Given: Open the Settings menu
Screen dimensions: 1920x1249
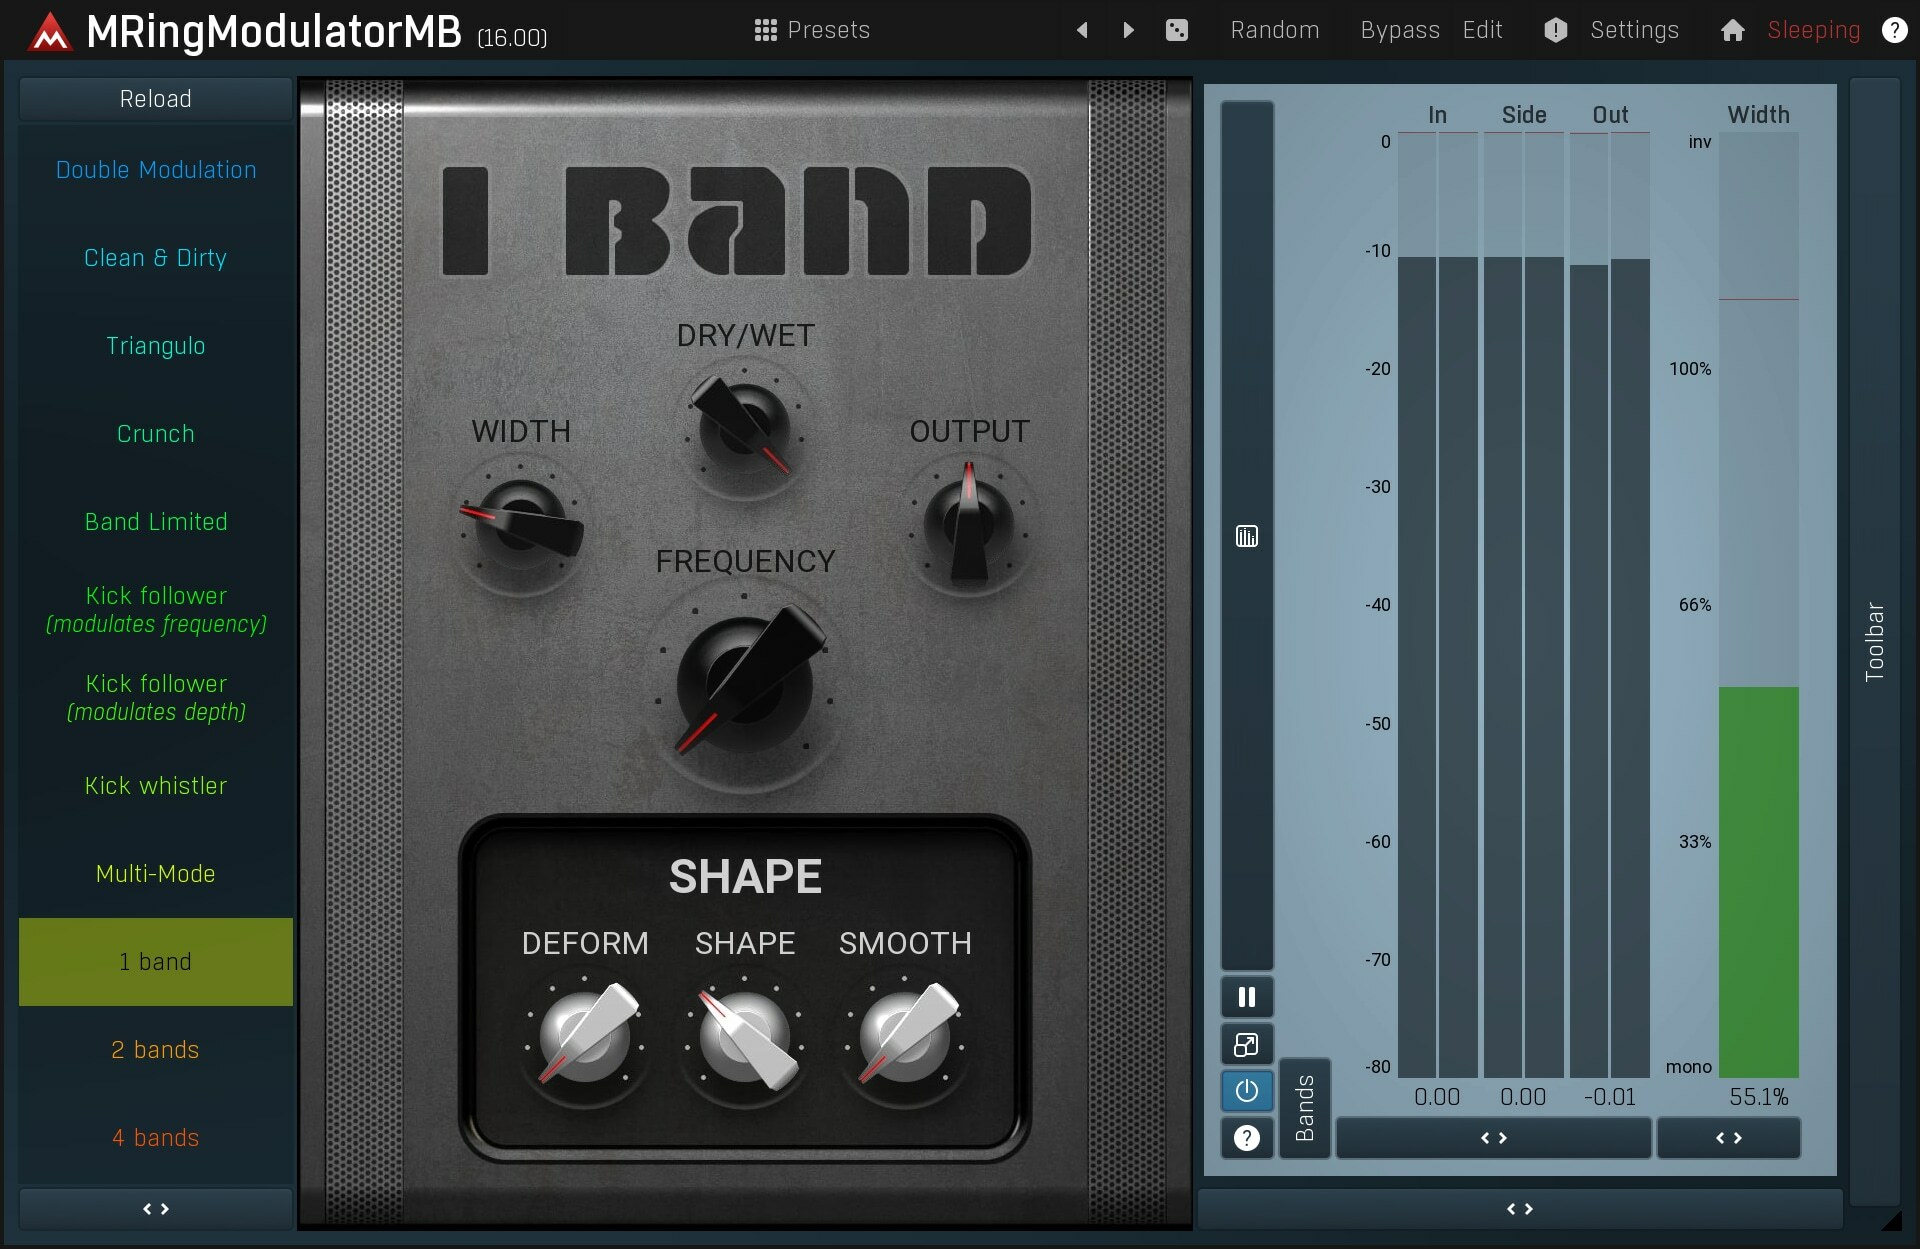Looking at the screenshot, I should [x=1636, y=30].
